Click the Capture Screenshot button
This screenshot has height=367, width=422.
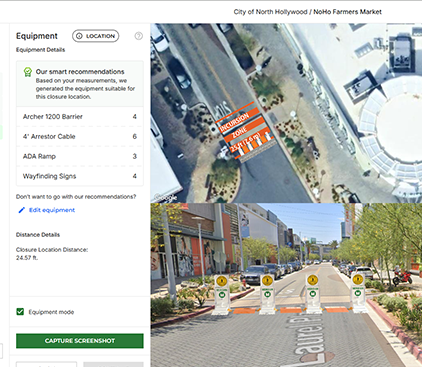80,341
